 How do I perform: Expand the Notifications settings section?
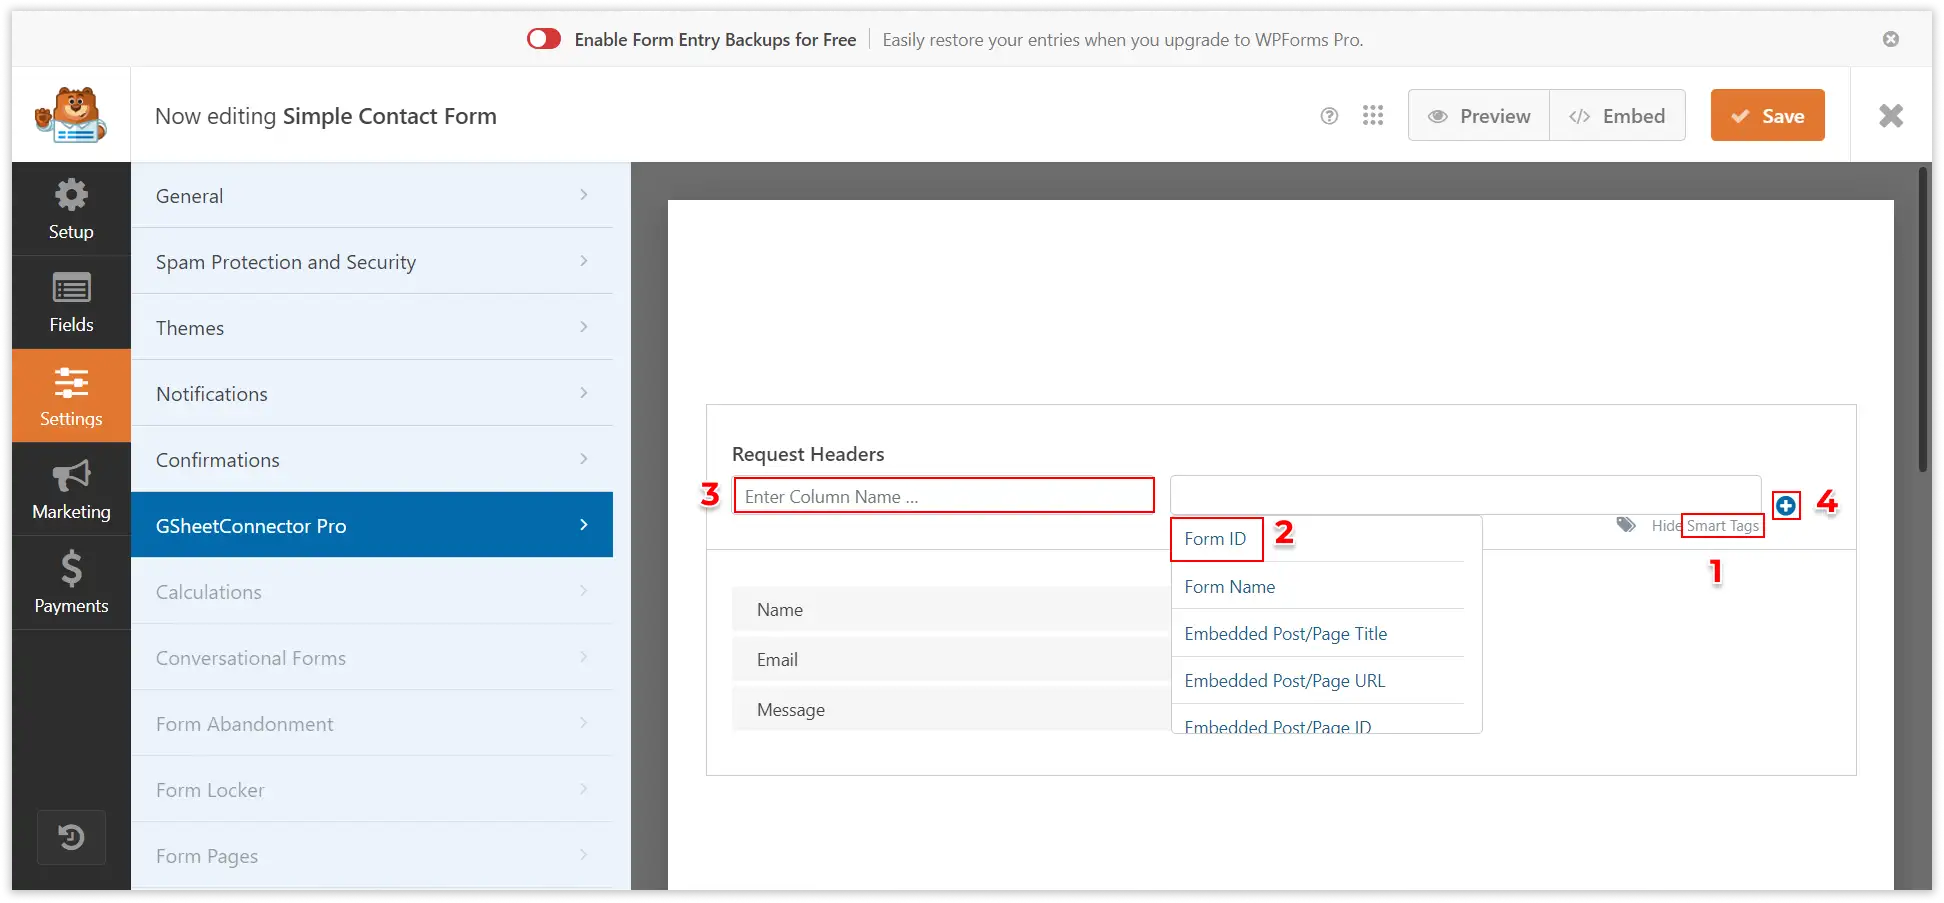pos(371,393)
